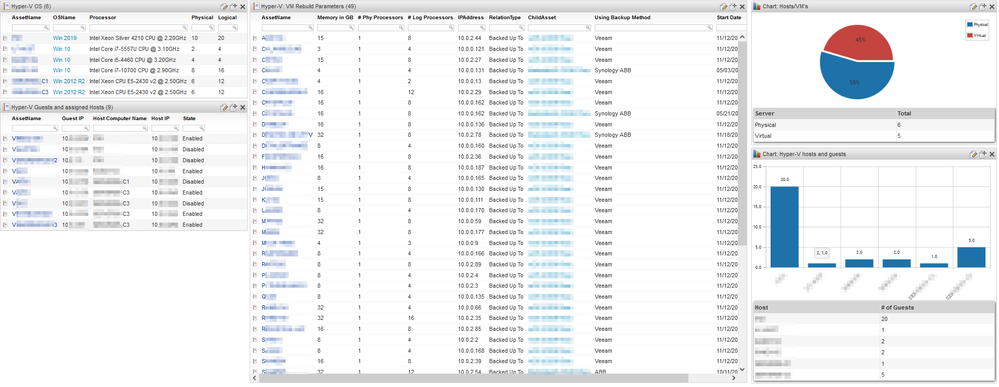Click add-page icon of Hyper-V hosts and guests chart

pos(982,154)
